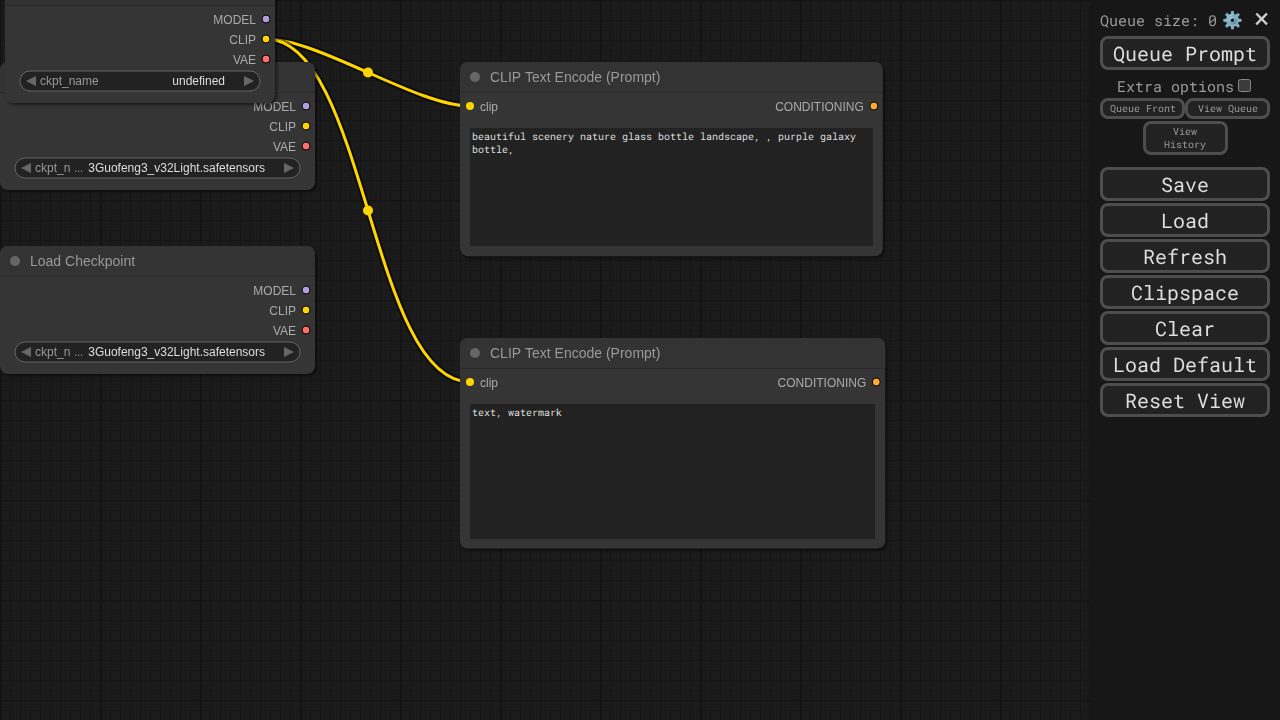Select next checkpoint with the right arrow on Load Checkpoint
This screenshot has height=720, width=1280.
[x=289, y=352]
